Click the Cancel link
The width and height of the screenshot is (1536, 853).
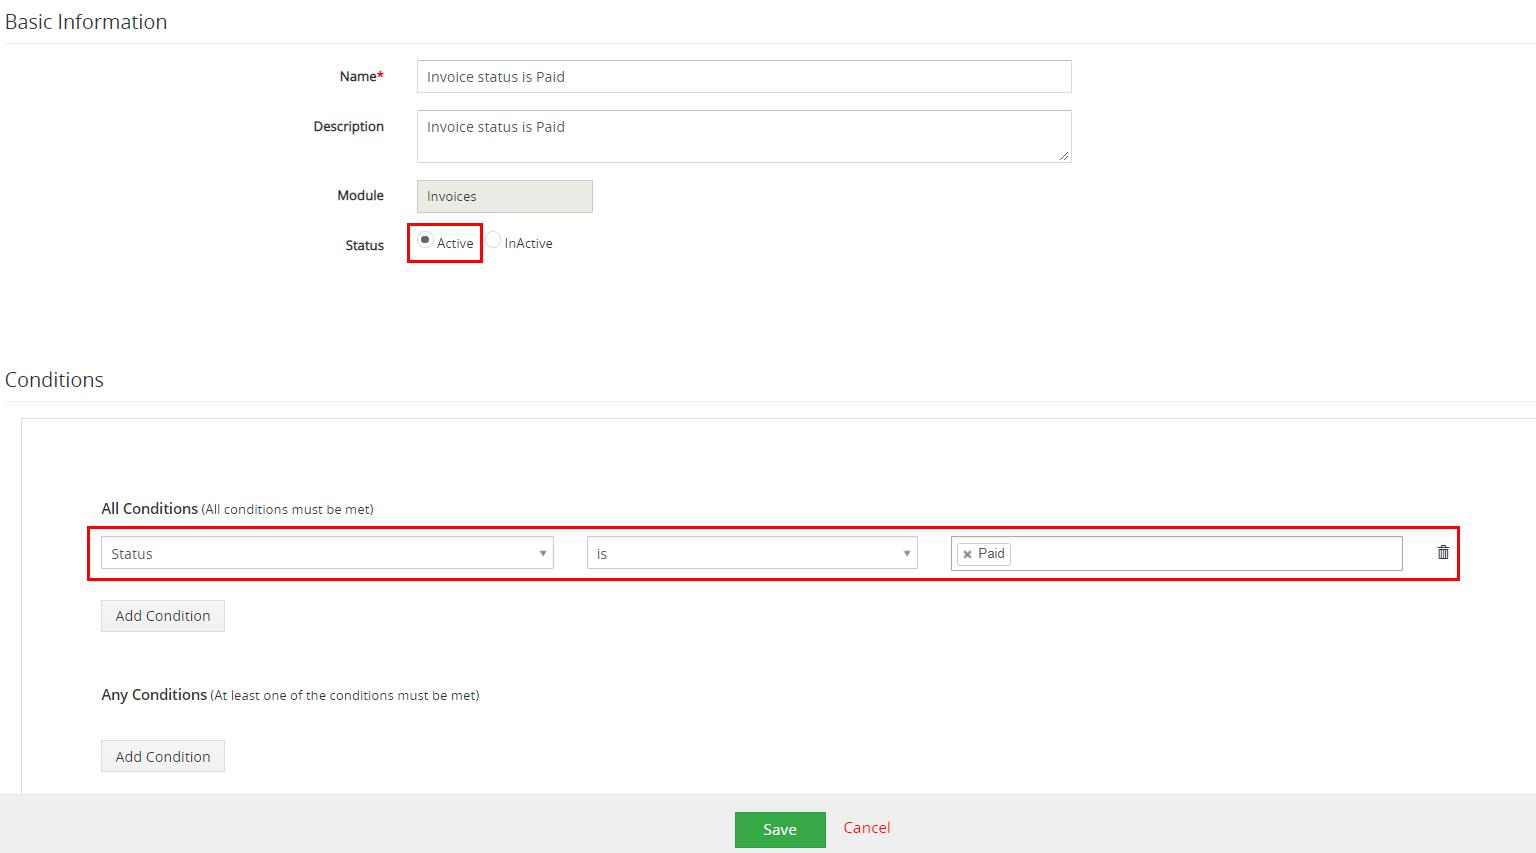click(x=866, y=828)
